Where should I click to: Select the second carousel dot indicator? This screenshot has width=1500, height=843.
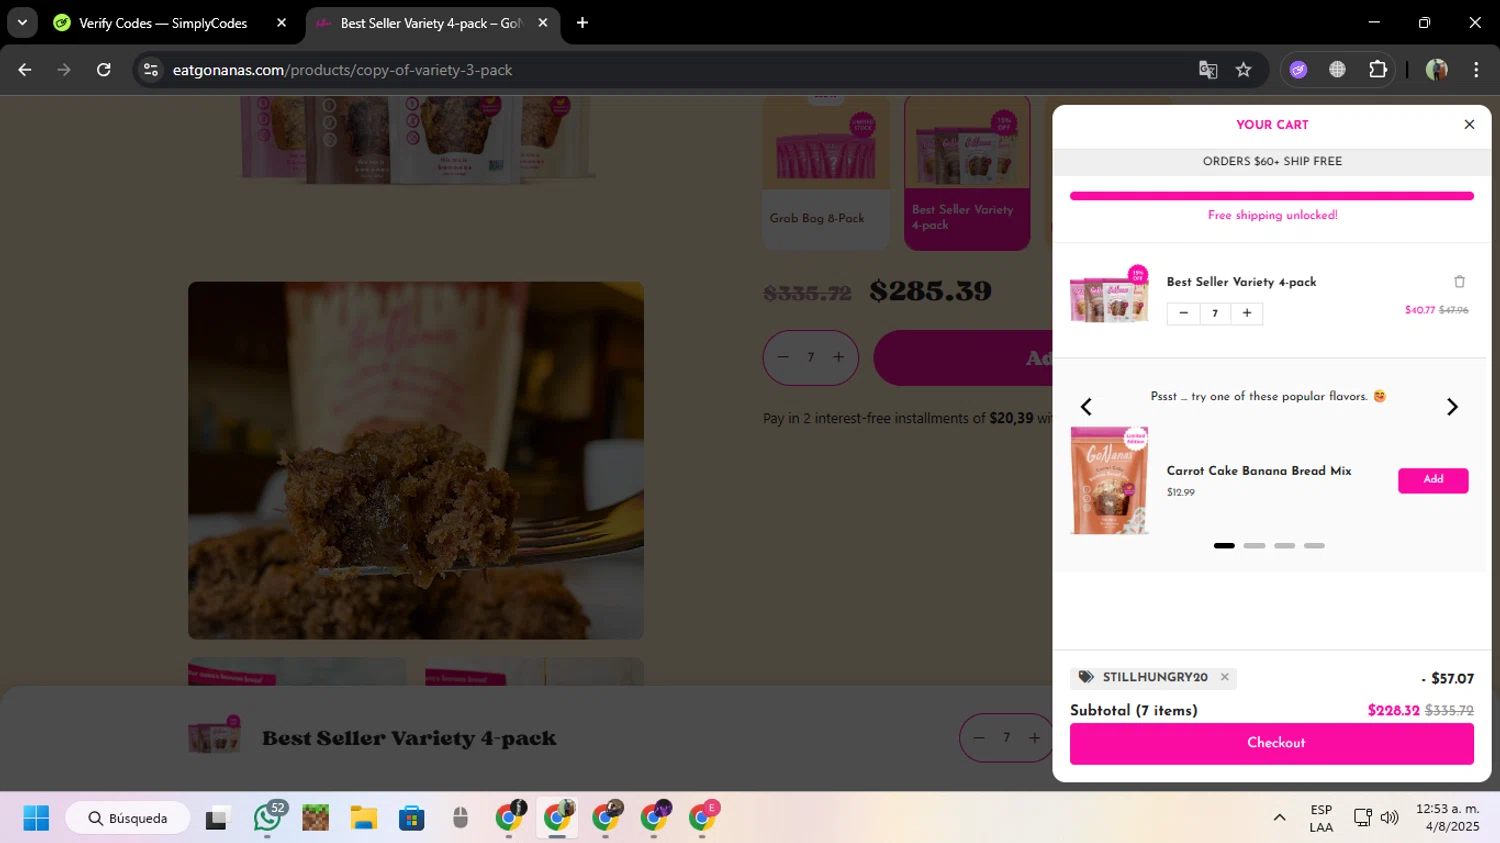1254,546
